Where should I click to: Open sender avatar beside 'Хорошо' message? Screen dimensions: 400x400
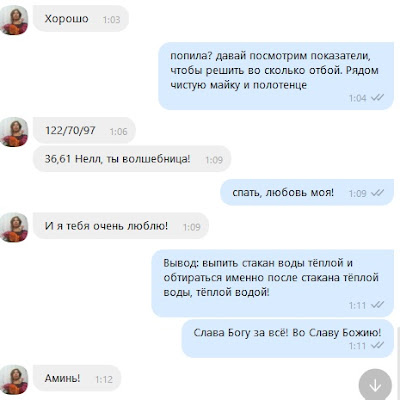tap(14, 20)
